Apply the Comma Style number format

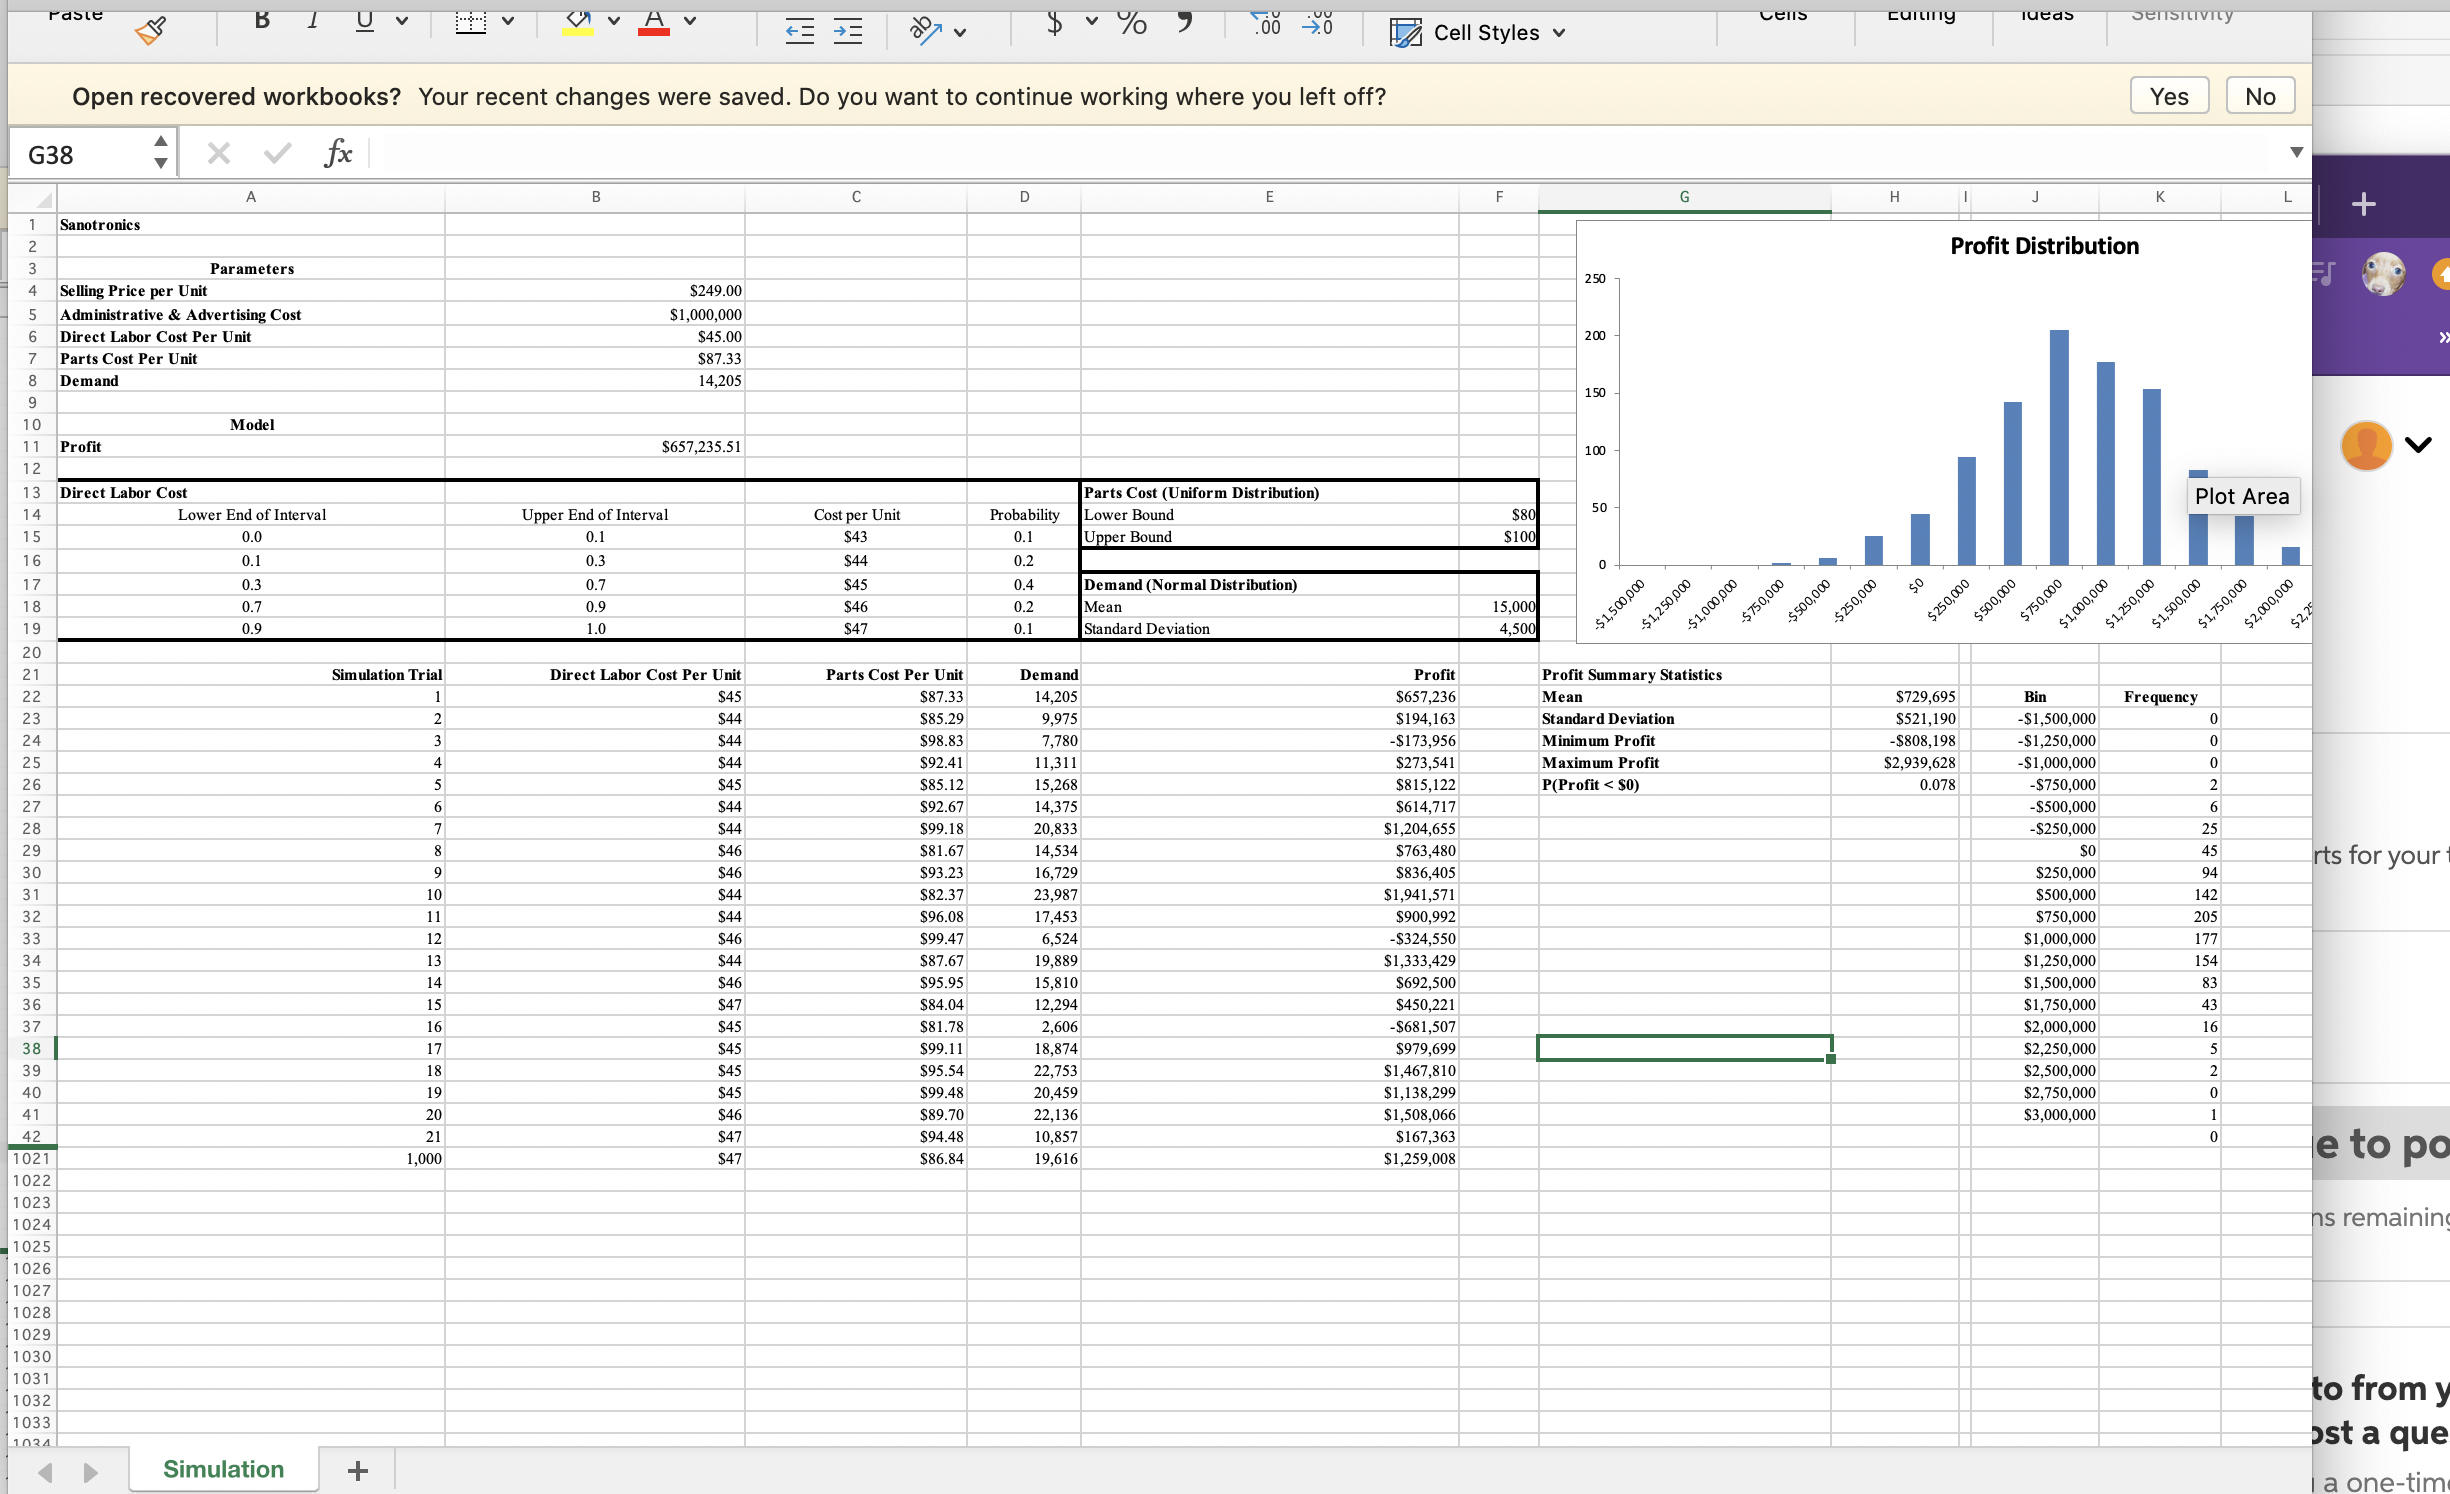pos(1185,22)
